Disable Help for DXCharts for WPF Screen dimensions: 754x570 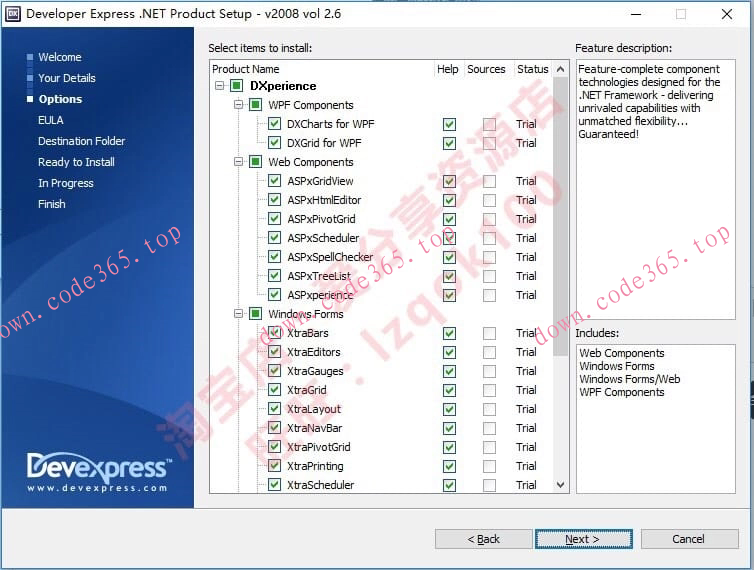(x=449, y=124)
